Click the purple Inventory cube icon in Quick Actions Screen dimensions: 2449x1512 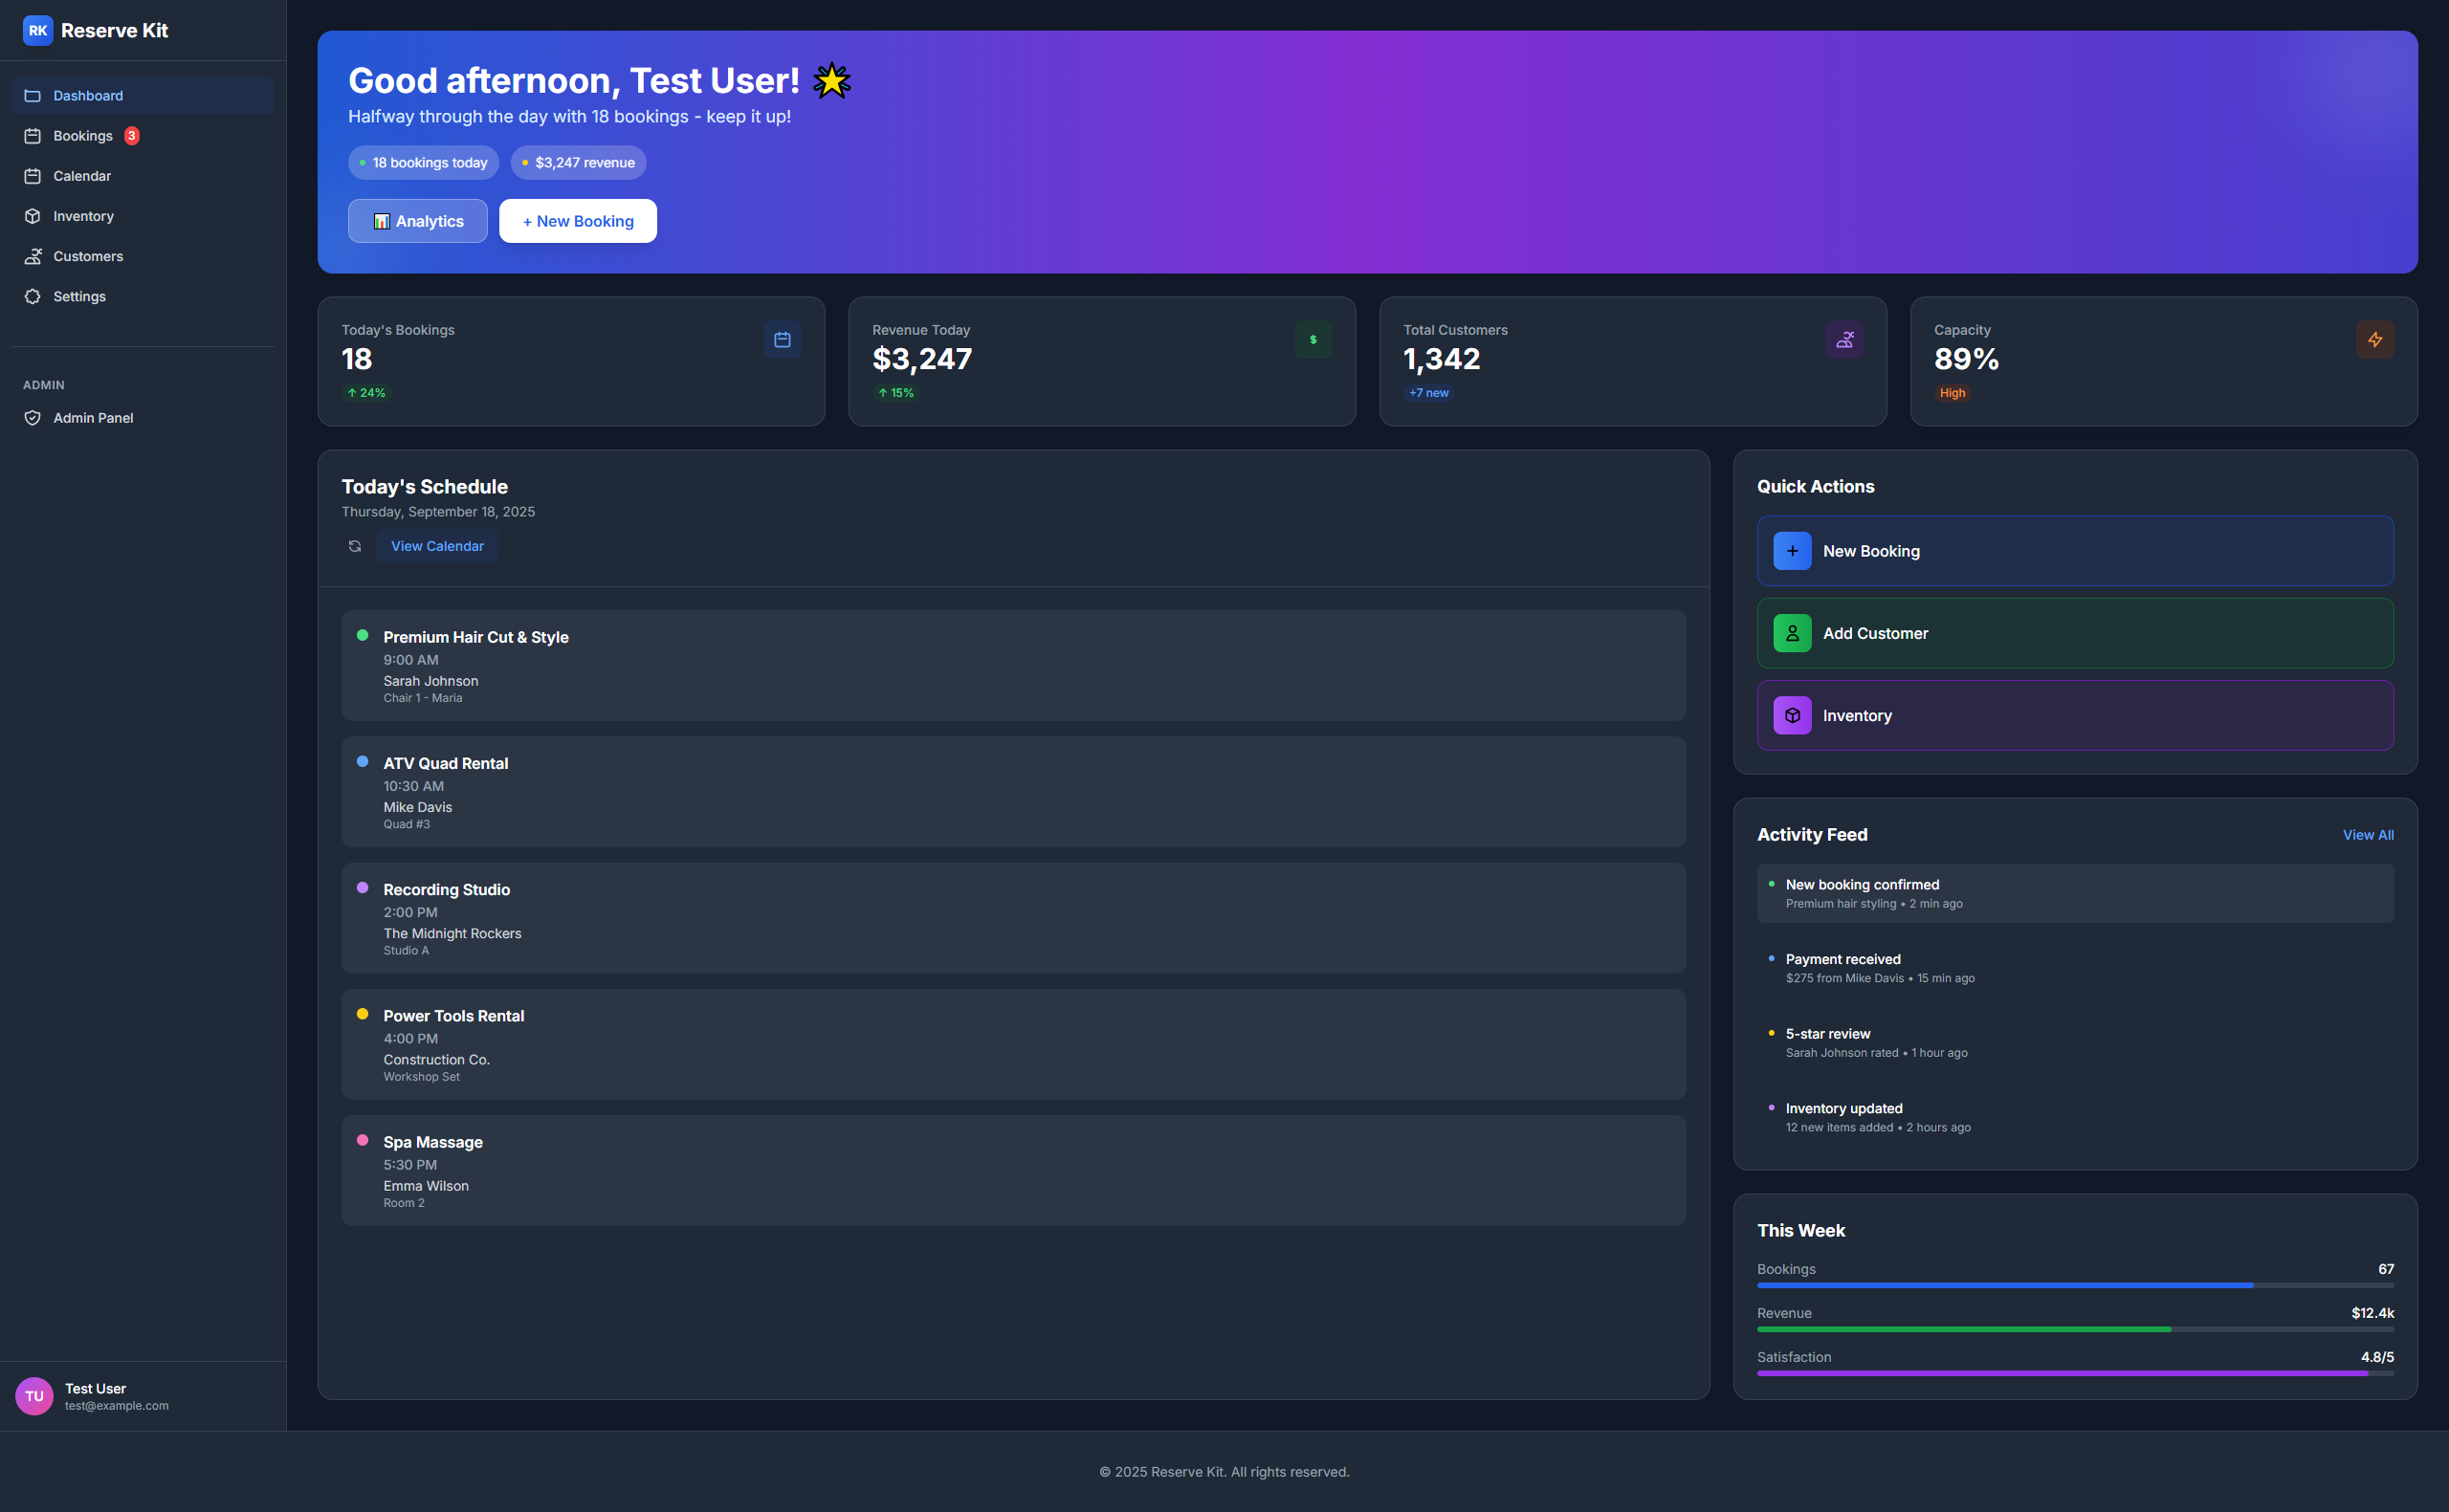[x=1791, y=716]
